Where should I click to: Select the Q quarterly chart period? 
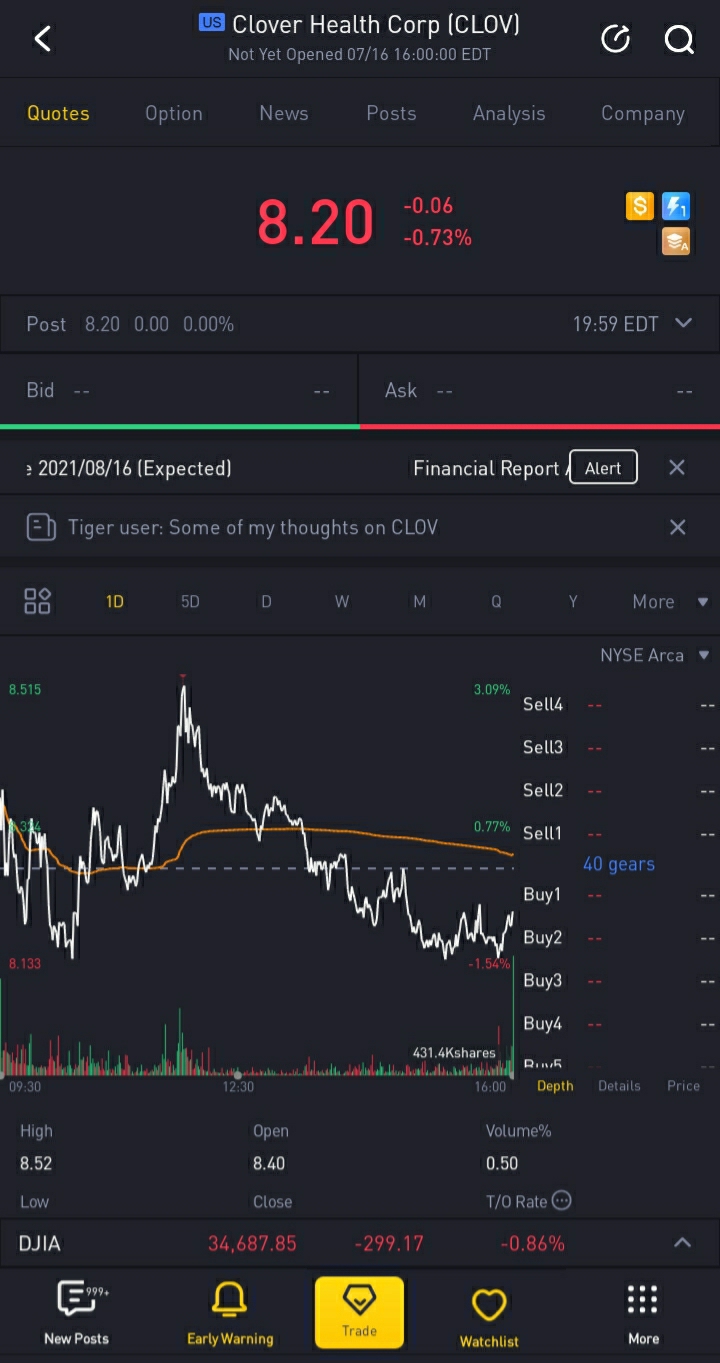tap(496, 601)
